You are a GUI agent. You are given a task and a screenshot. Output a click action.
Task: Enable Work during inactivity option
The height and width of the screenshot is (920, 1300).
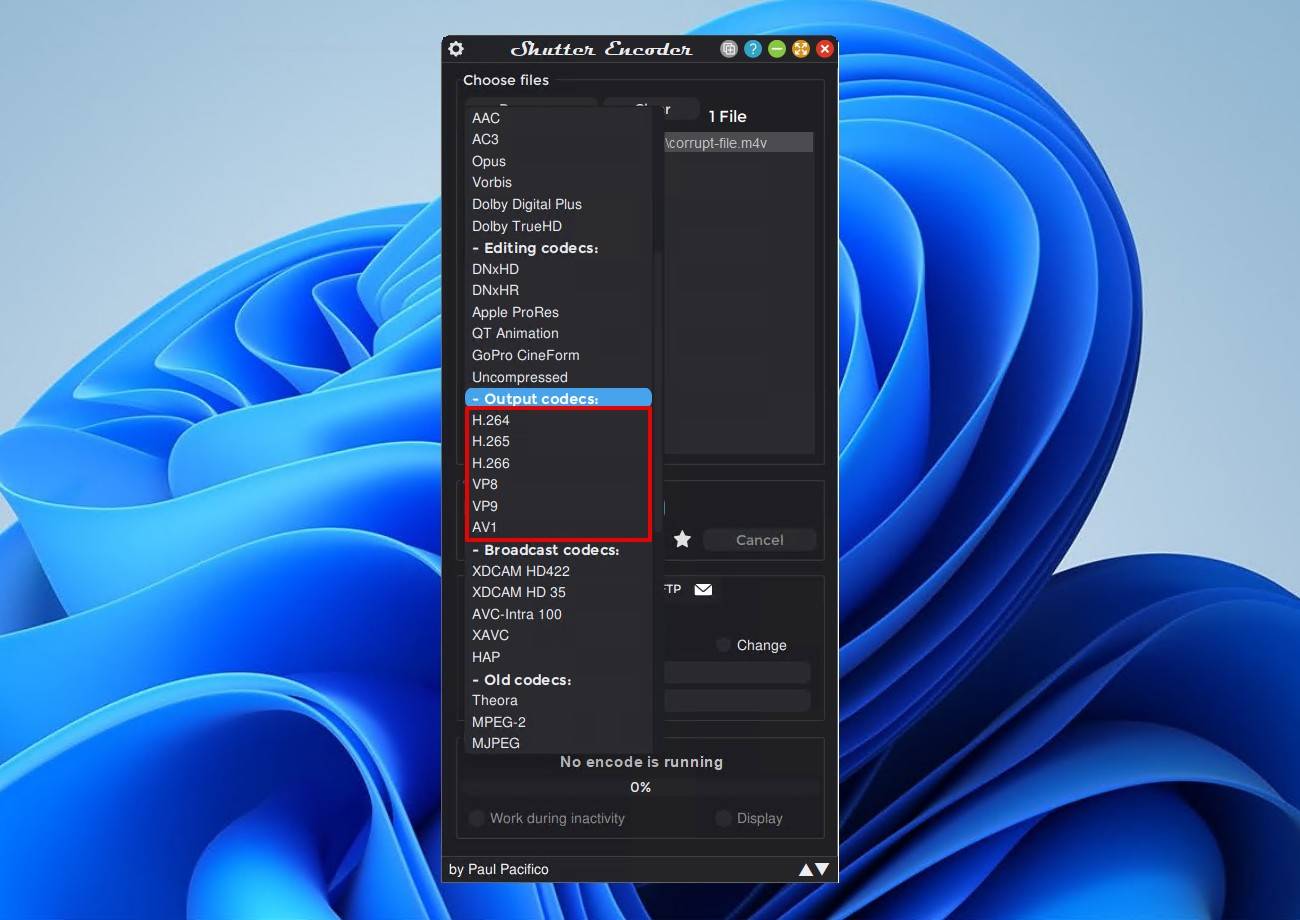tap(548, 818)
